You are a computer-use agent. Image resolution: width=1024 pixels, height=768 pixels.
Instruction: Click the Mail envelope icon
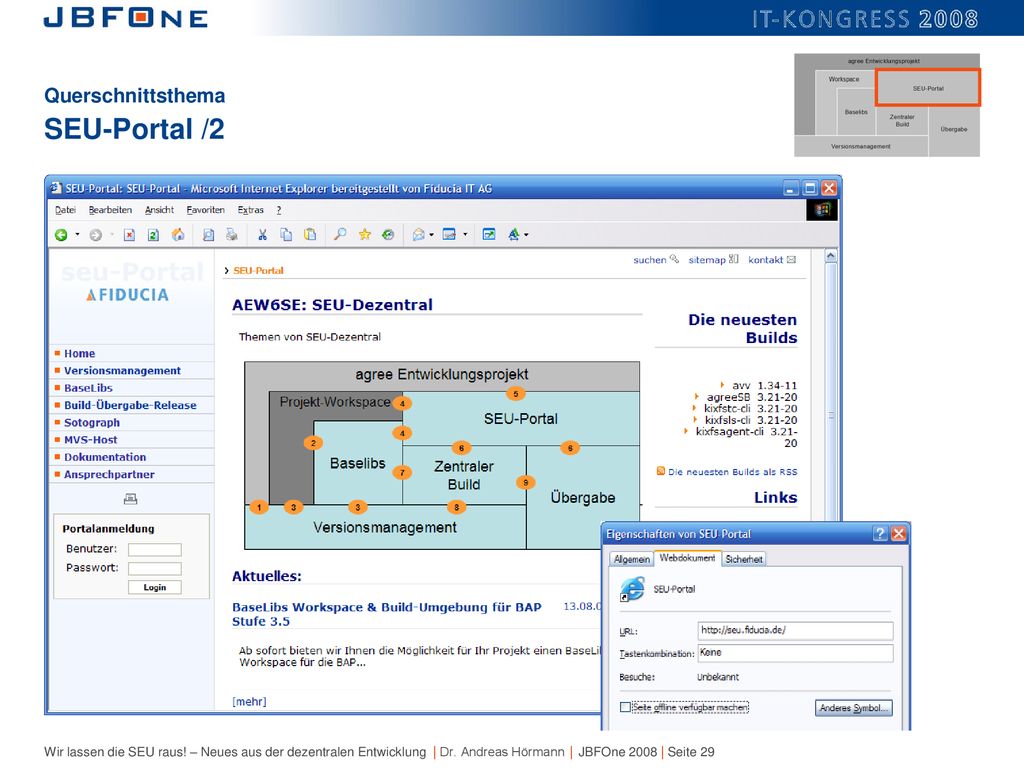[x=419, y=234]
